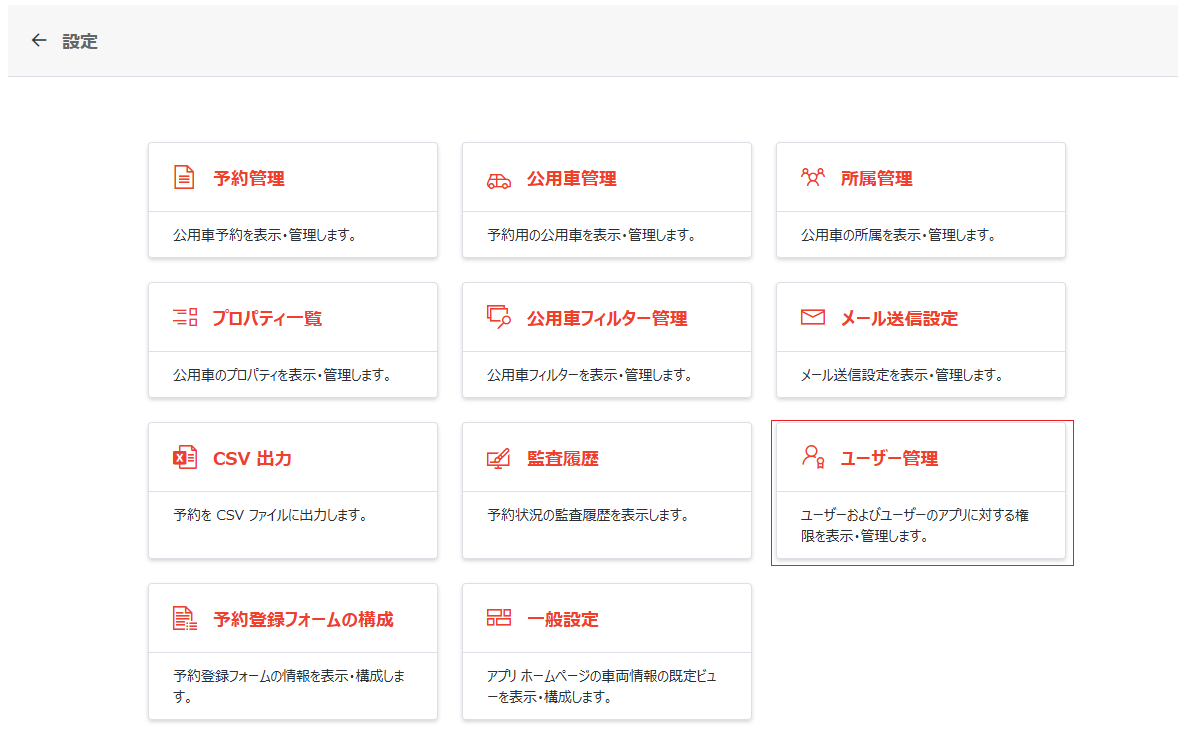Click text 公用車予約を表示・管理します。
The image size is (1178, 750).
(265, 235)
